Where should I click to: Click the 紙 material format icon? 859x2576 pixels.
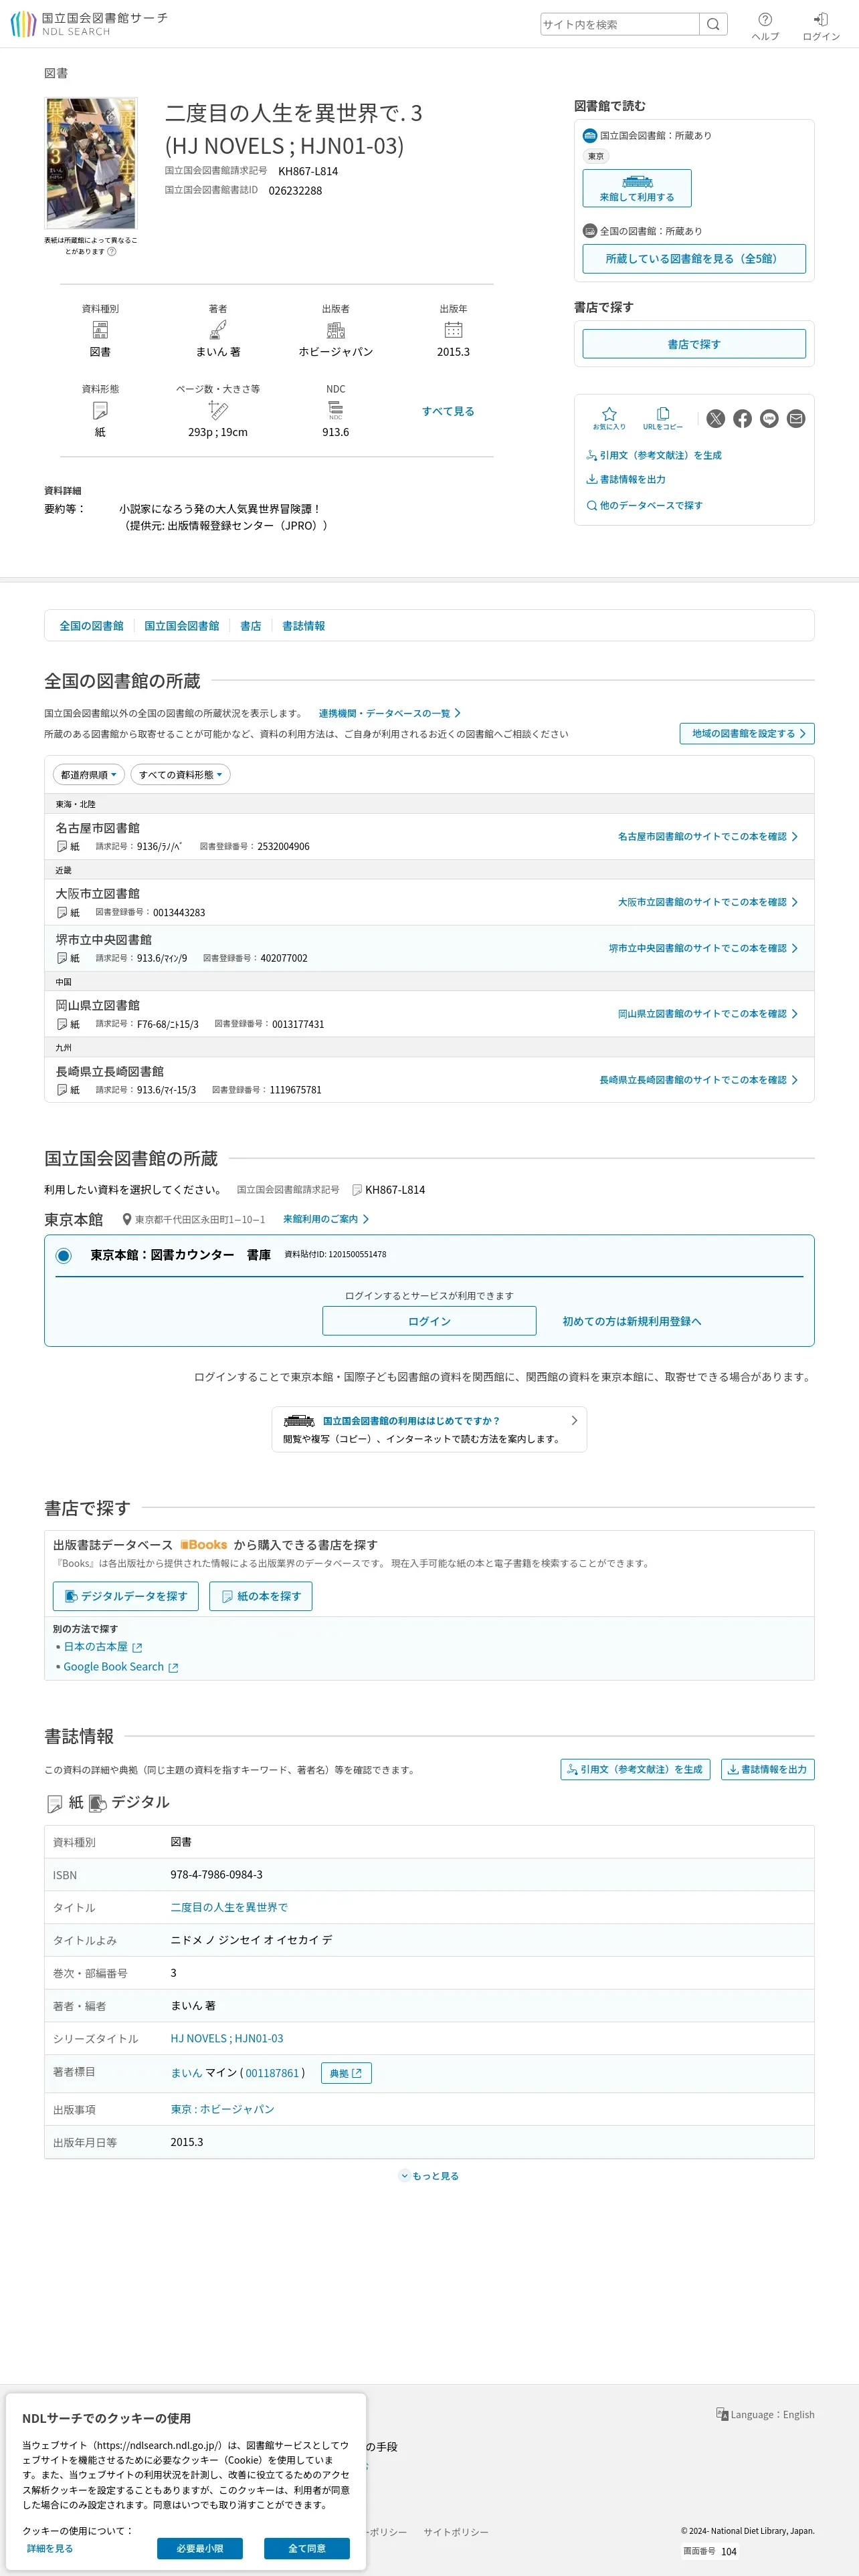(x=100, y=410)
